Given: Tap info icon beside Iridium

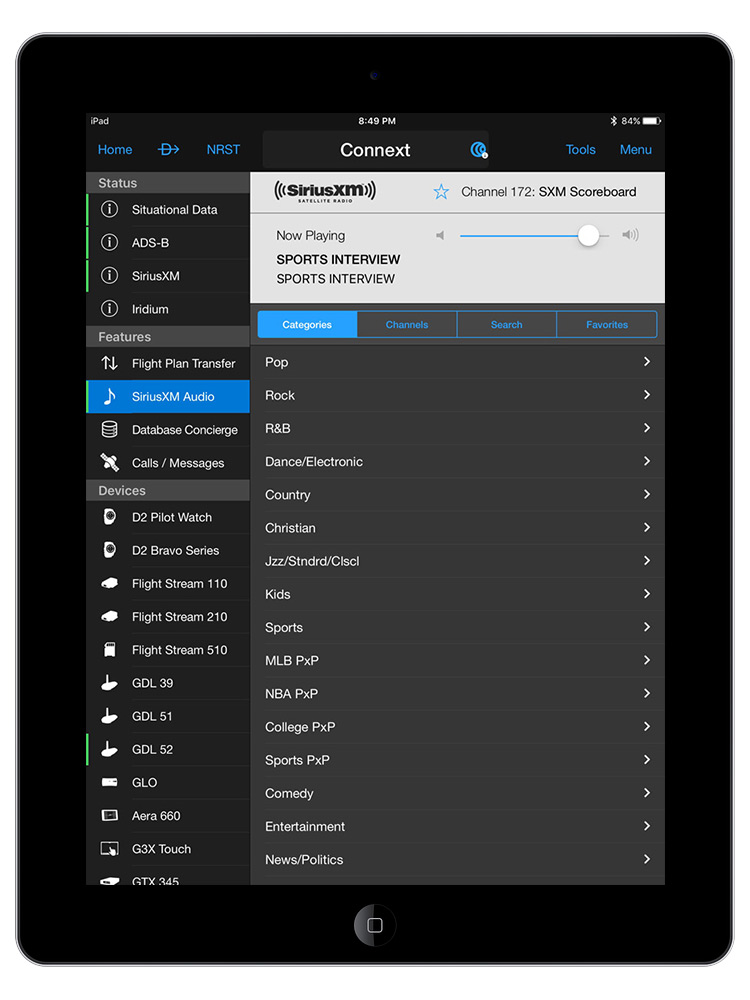Looking at the screenshot, I should [x=110, y=309].
